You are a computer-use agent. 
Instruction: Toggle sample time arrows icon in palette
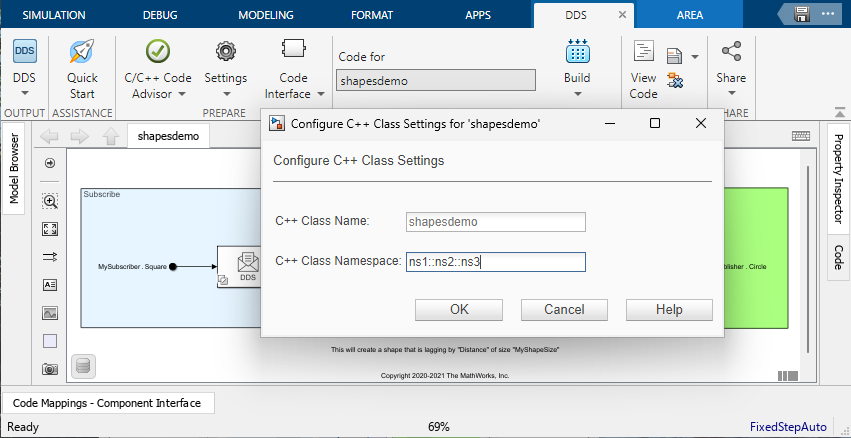click(x=50, y=257)
